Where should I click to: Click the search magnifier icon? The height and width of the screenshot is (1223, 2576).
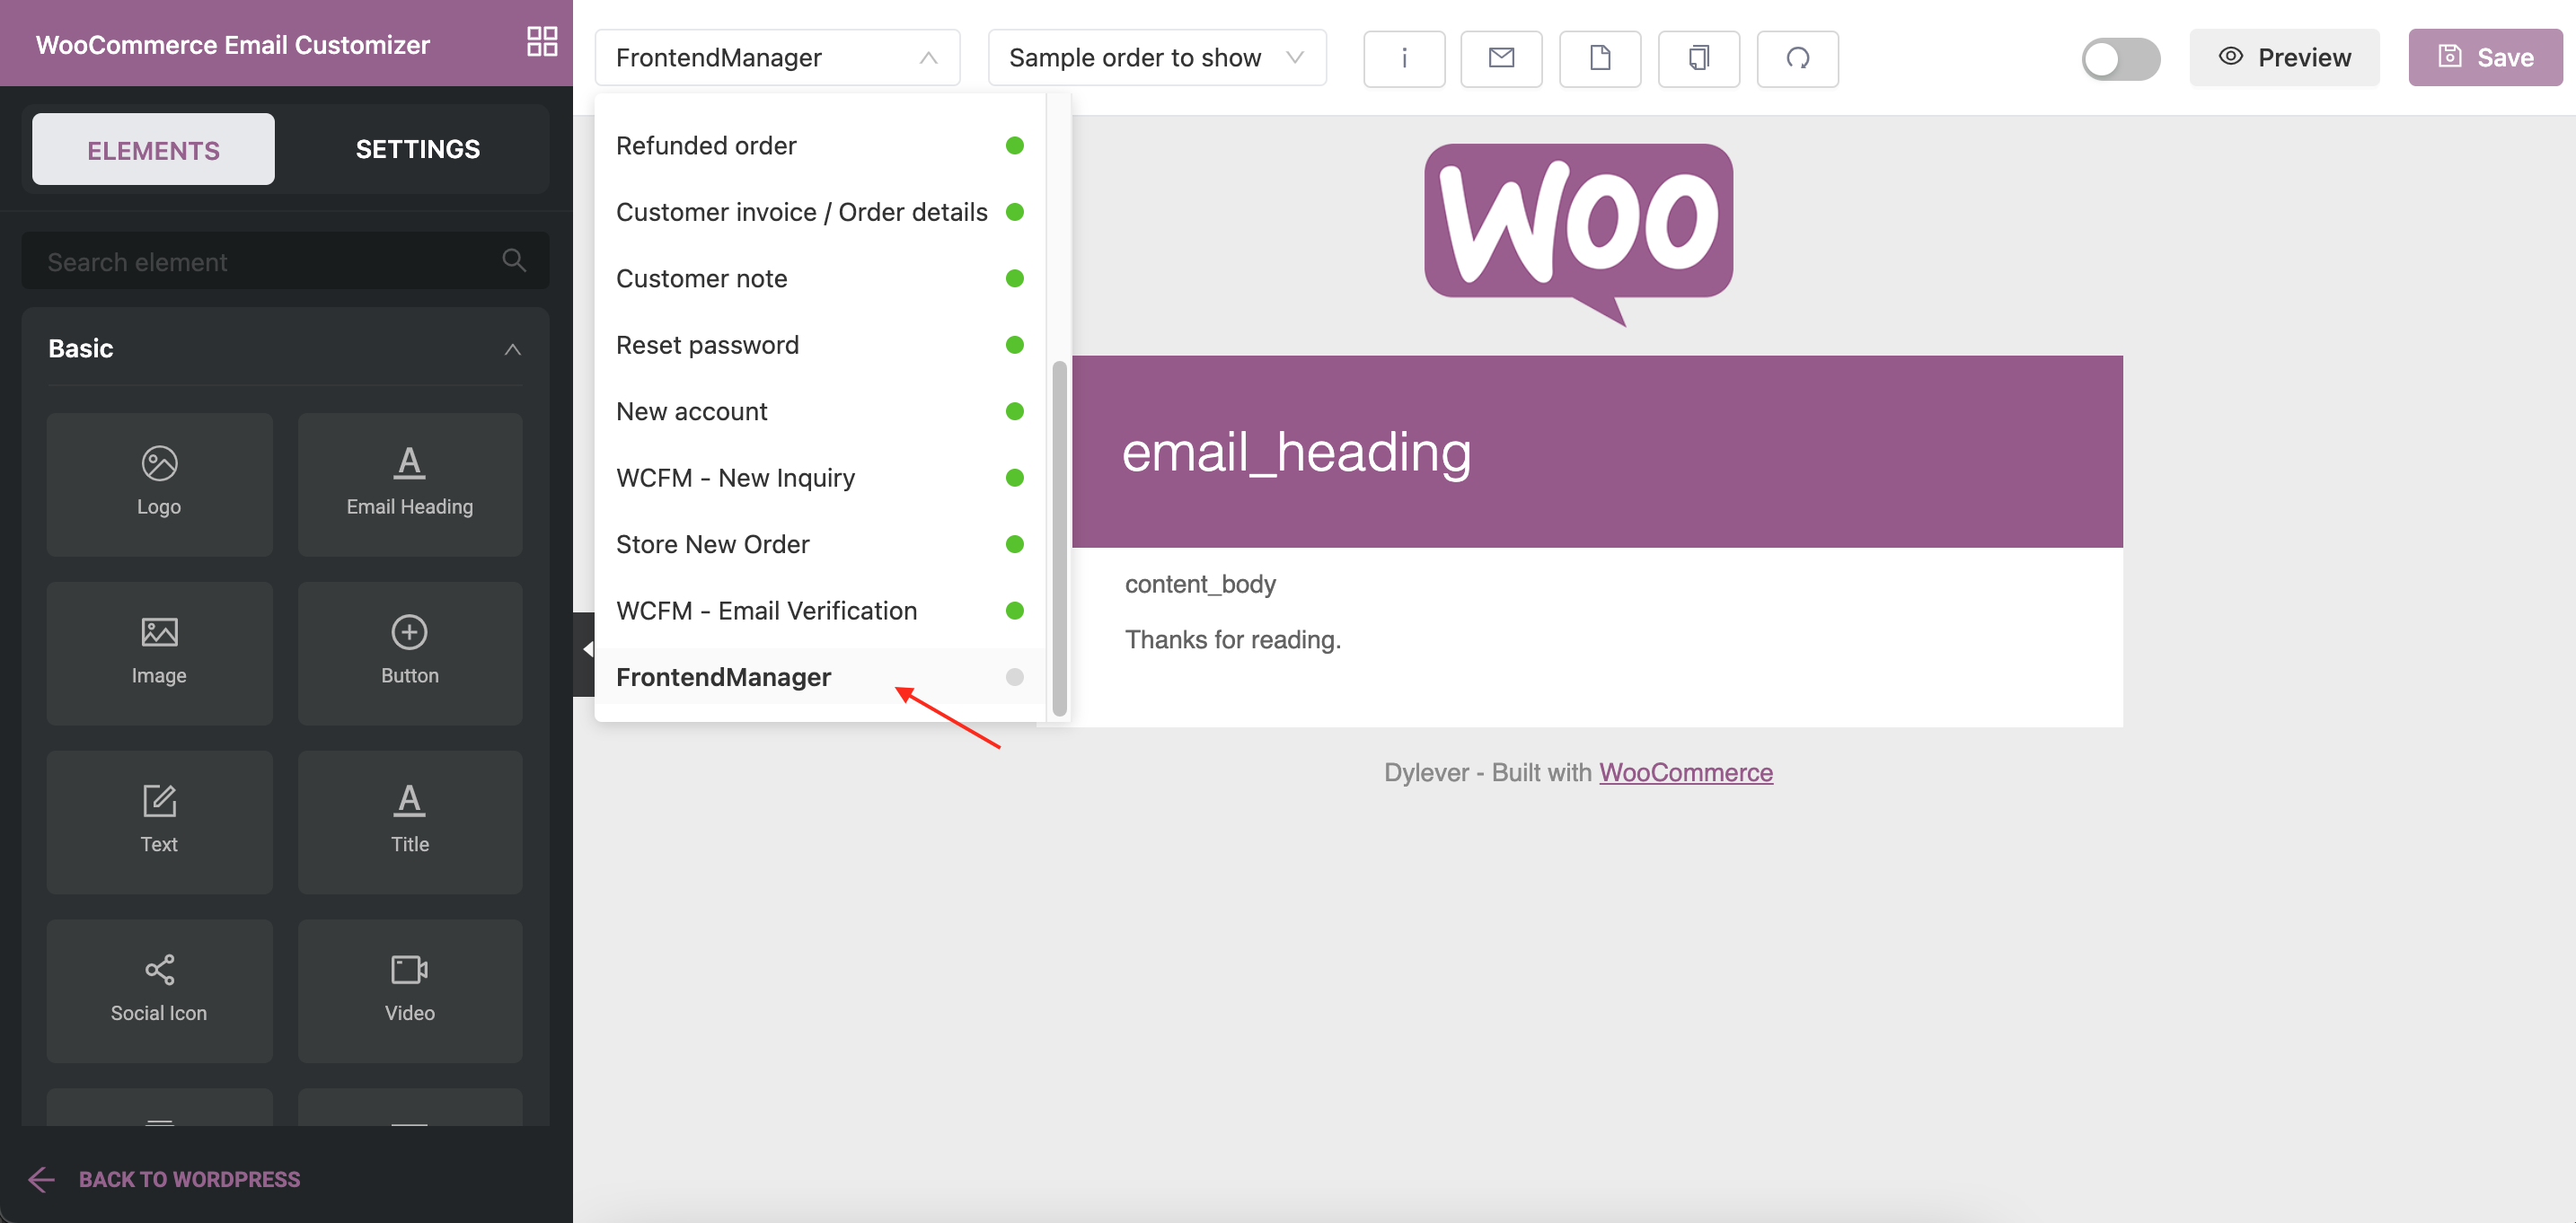pyautogui.click(x=514, y=261)
